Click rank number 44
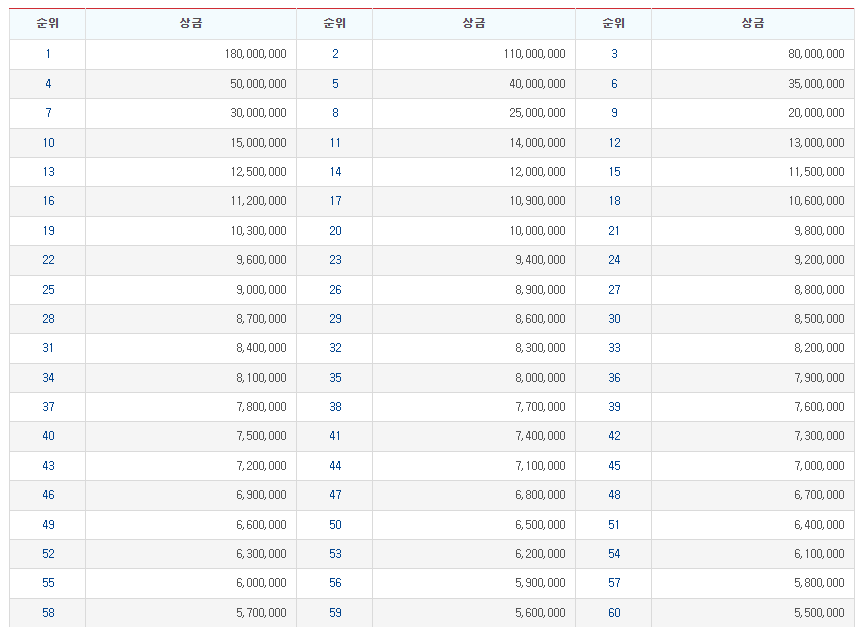Screen dimensions: 863x627 point(335,466)
